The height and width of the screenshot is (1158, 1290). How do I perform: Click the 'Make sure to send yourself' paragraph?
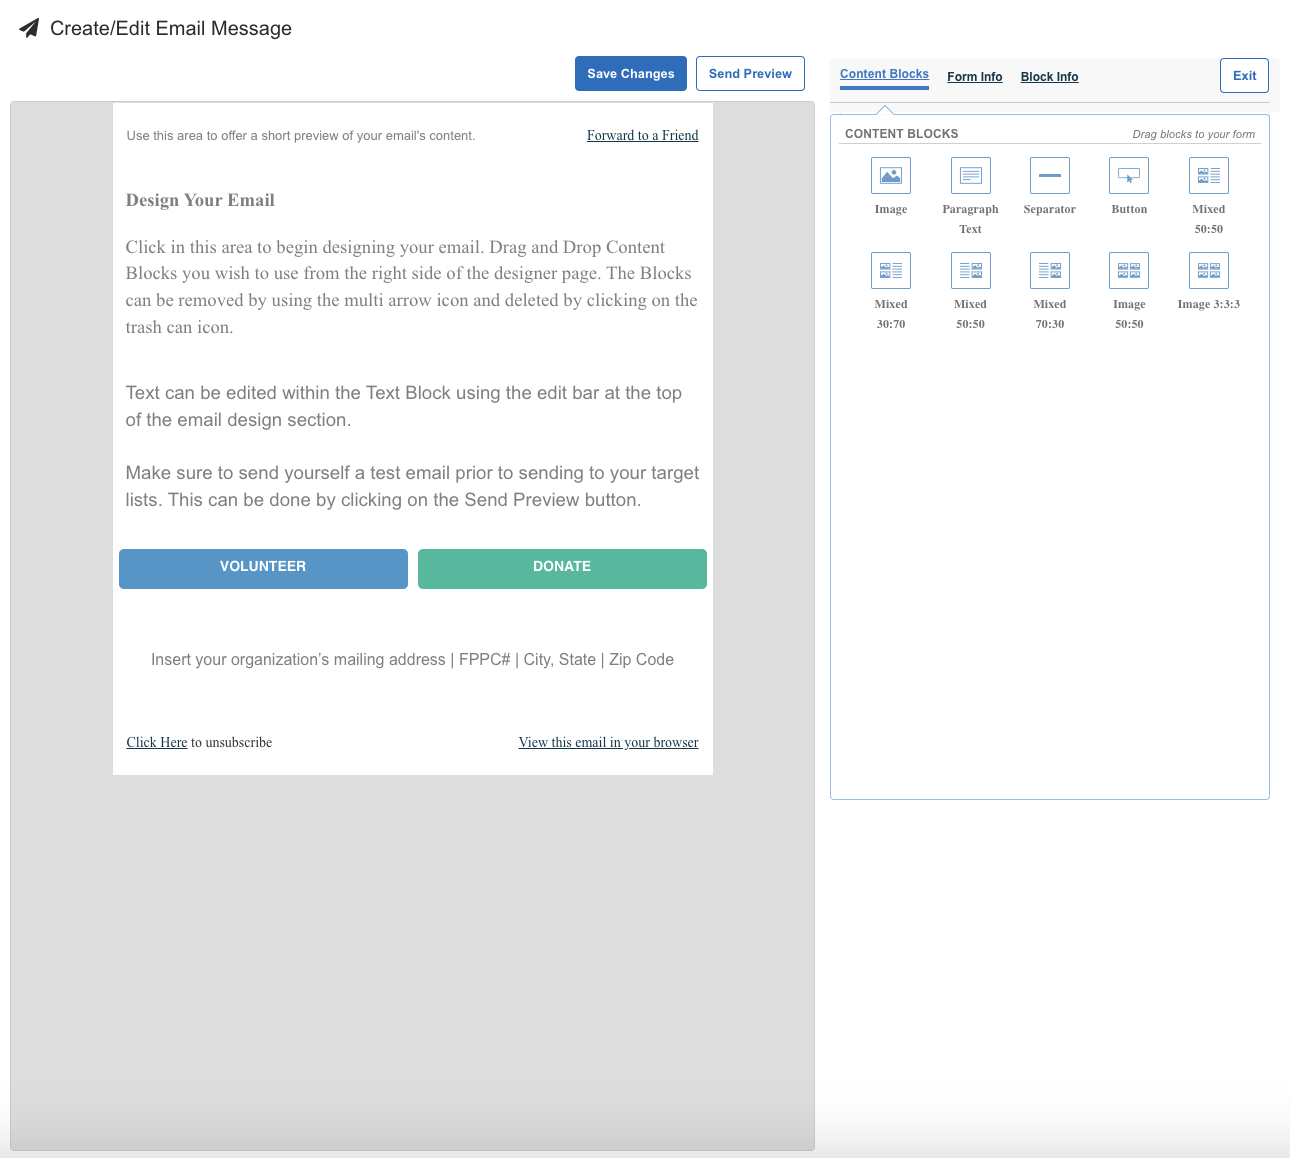pos(412,486)
